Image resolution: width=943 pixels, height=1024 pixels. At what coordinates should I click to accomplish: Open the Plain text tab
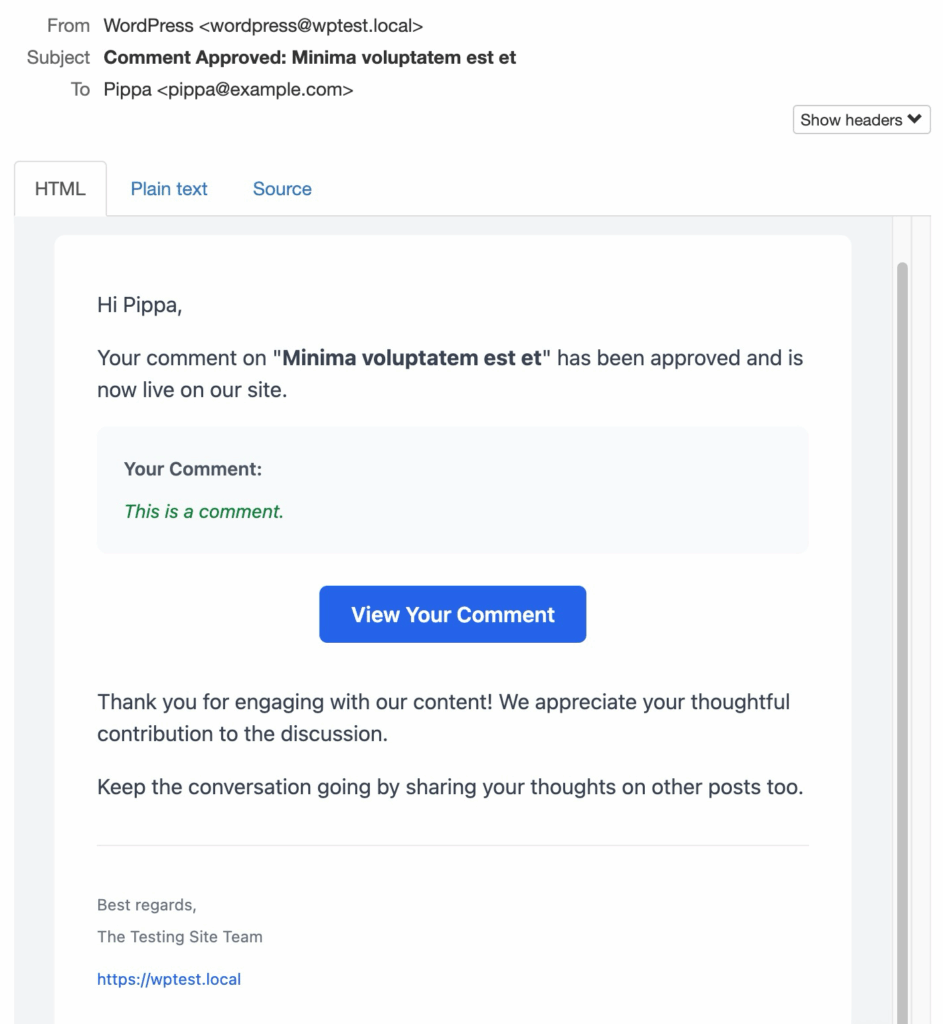[169, 189]
